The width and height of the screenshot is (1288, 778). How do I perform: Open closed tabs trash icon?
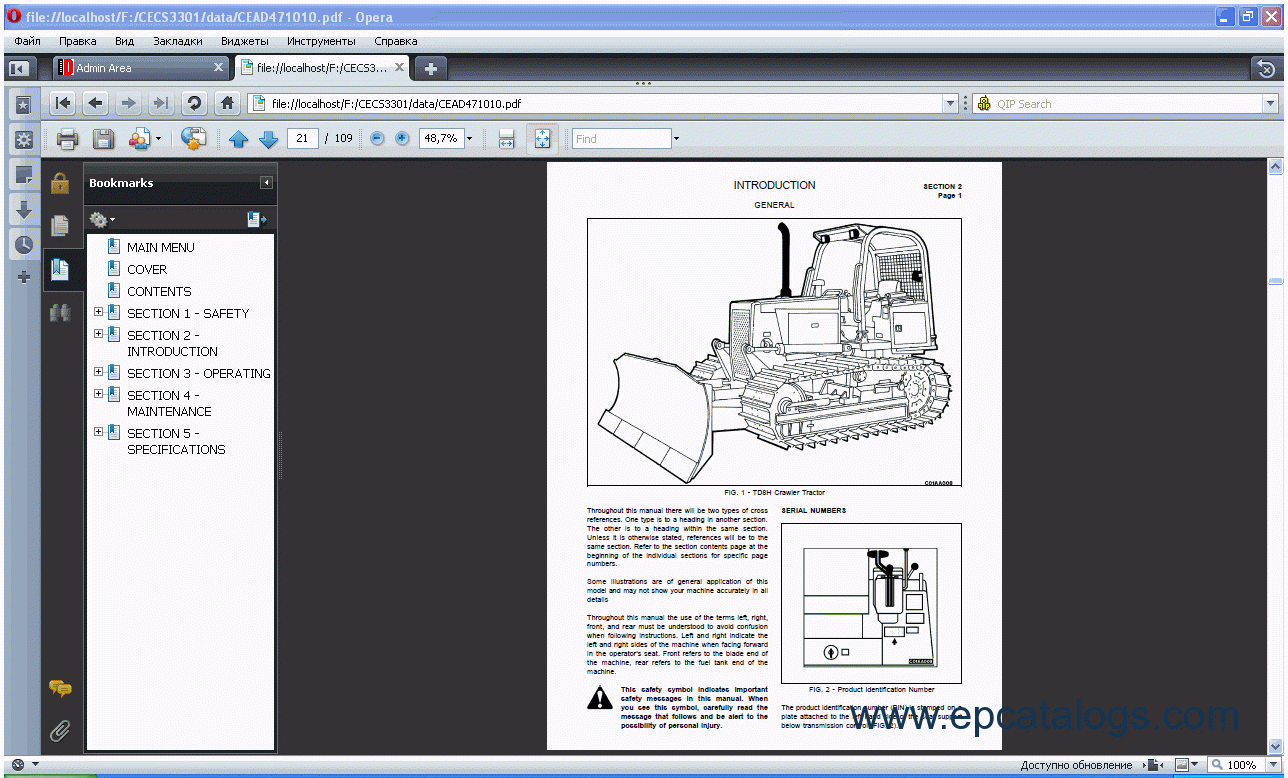pos(1266,68)
